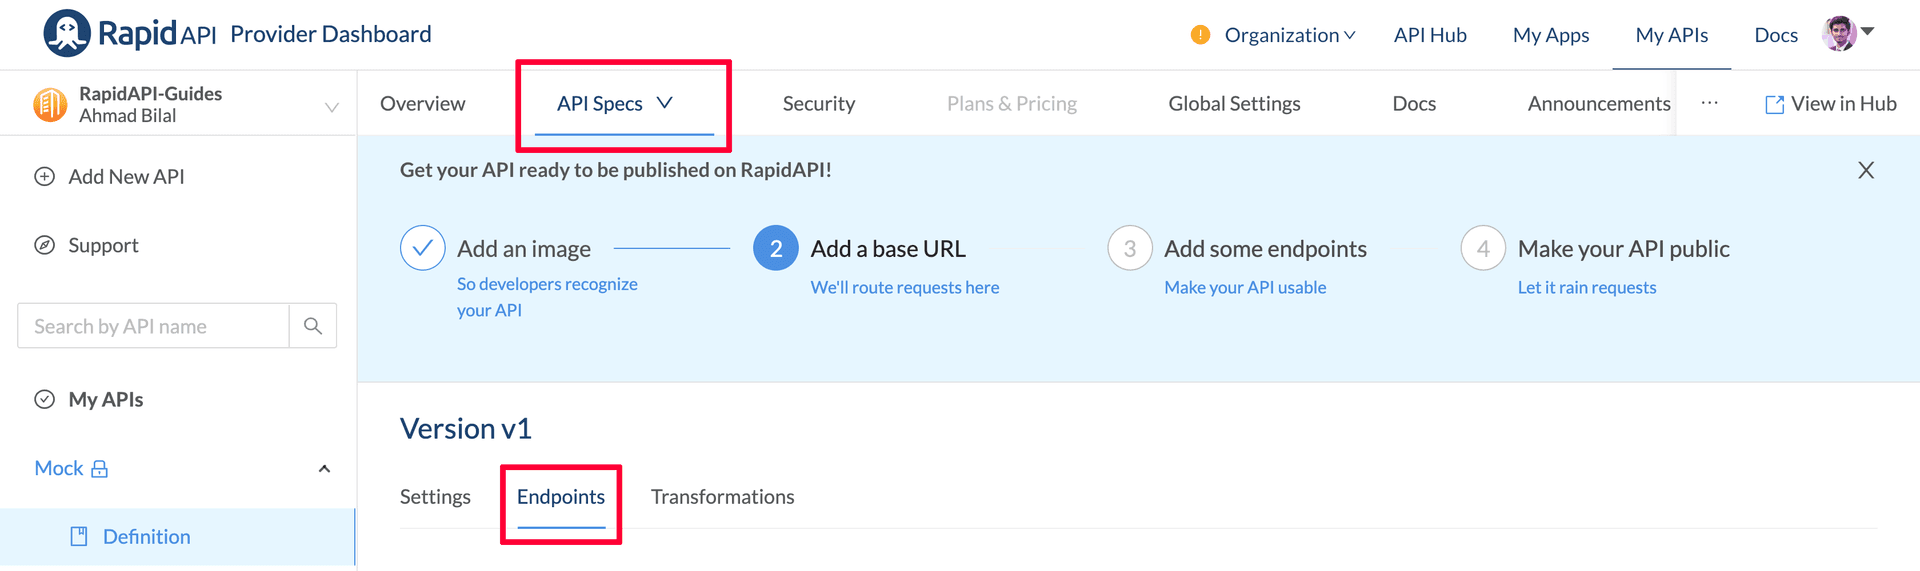
Task: Click the Provider Dashboard title
Action: click(331, 34)
